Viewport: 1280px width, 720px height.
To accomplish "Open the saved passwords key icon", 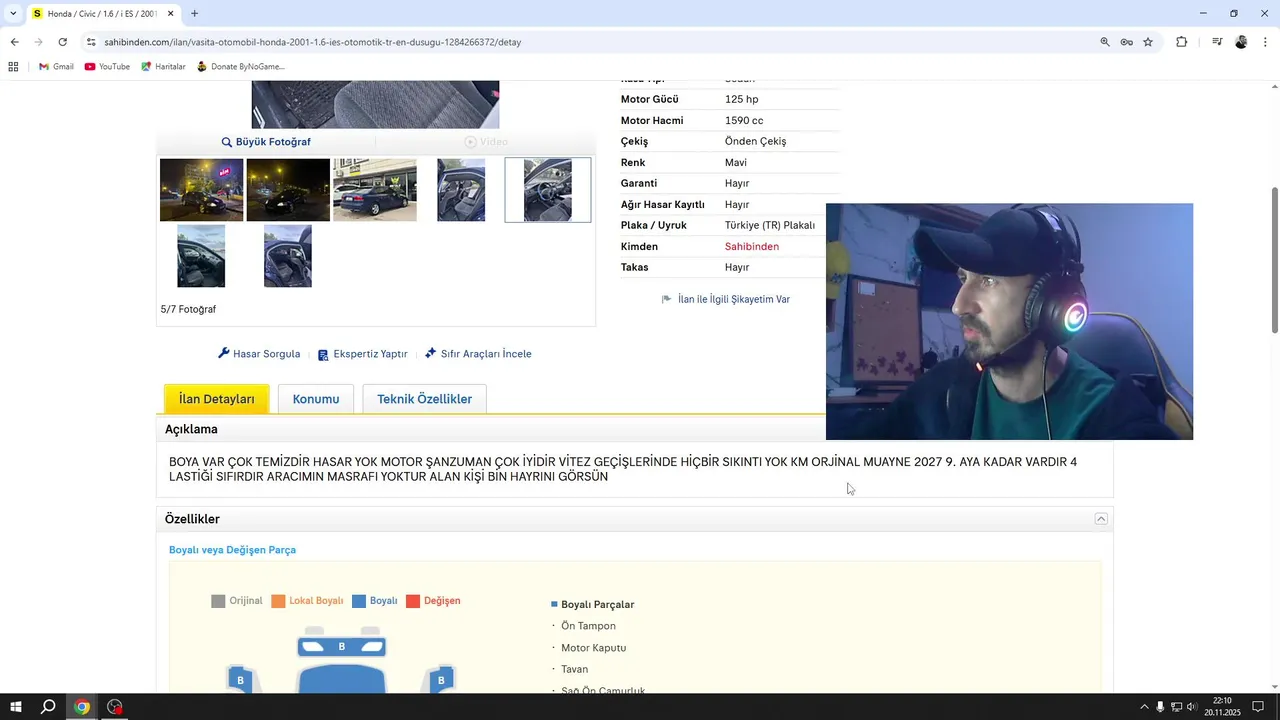I will click(1126, 42).
